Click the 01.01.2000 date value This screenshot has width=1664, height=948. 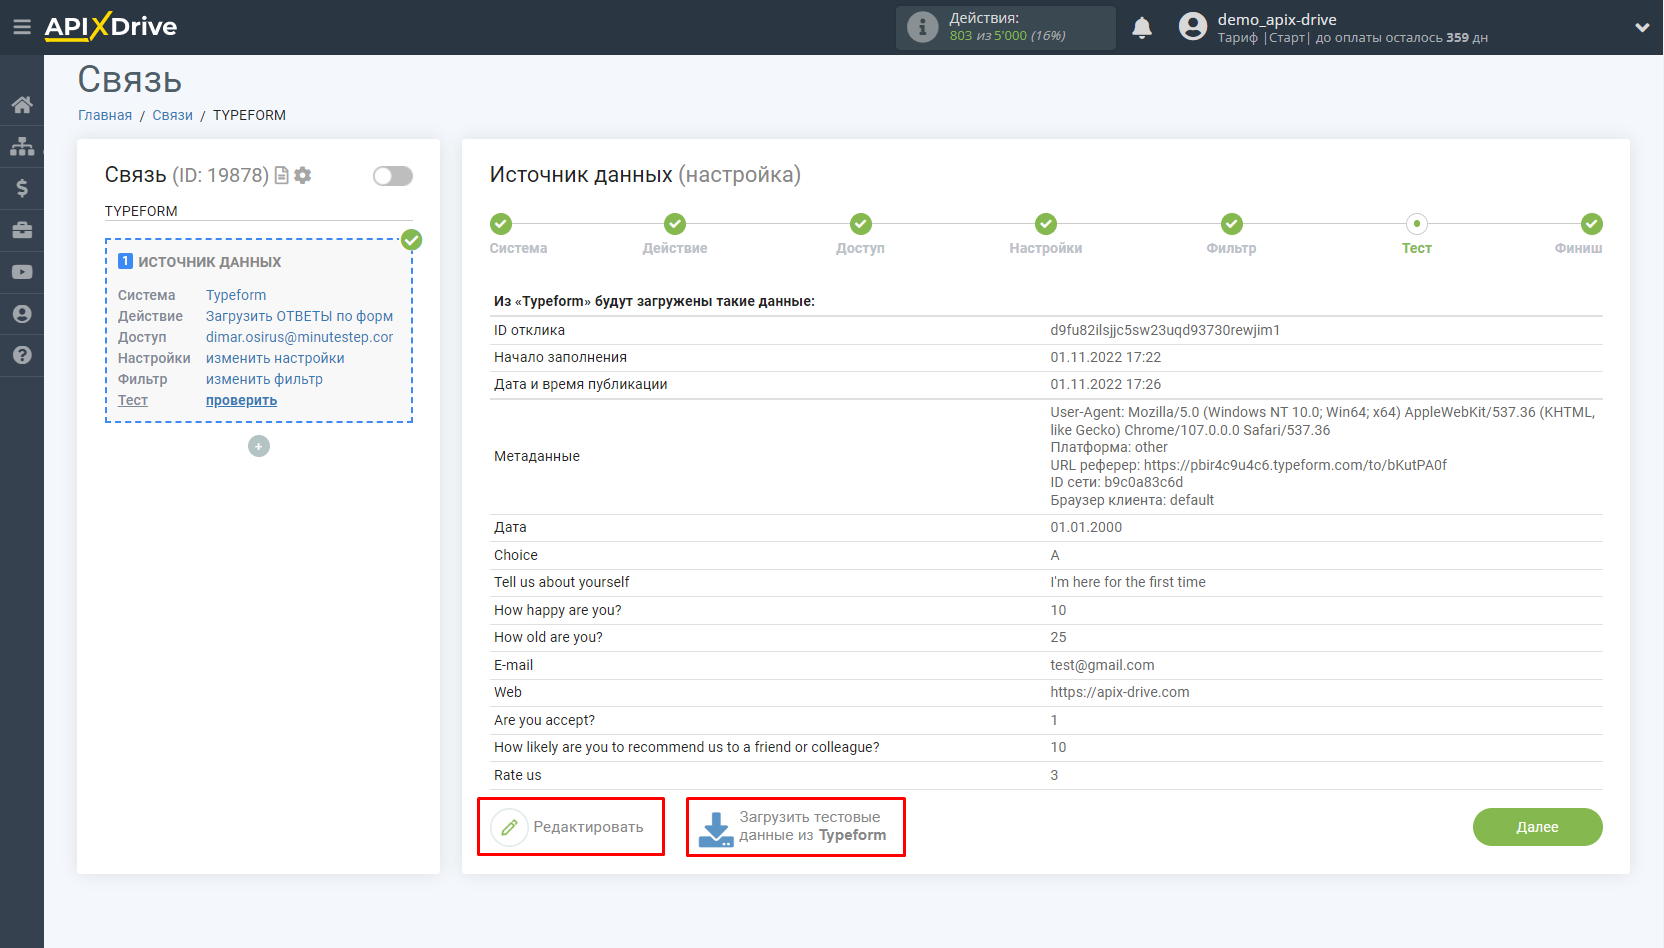(1086, 527)
